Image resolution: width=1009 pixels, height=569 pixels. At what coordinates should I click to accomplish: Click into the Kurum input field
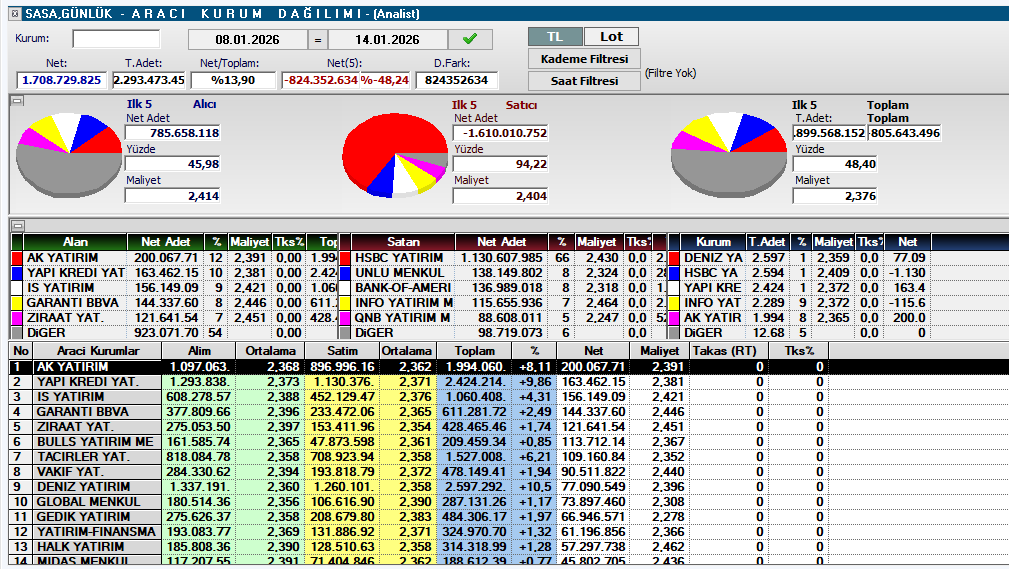[x=115, y=40]
